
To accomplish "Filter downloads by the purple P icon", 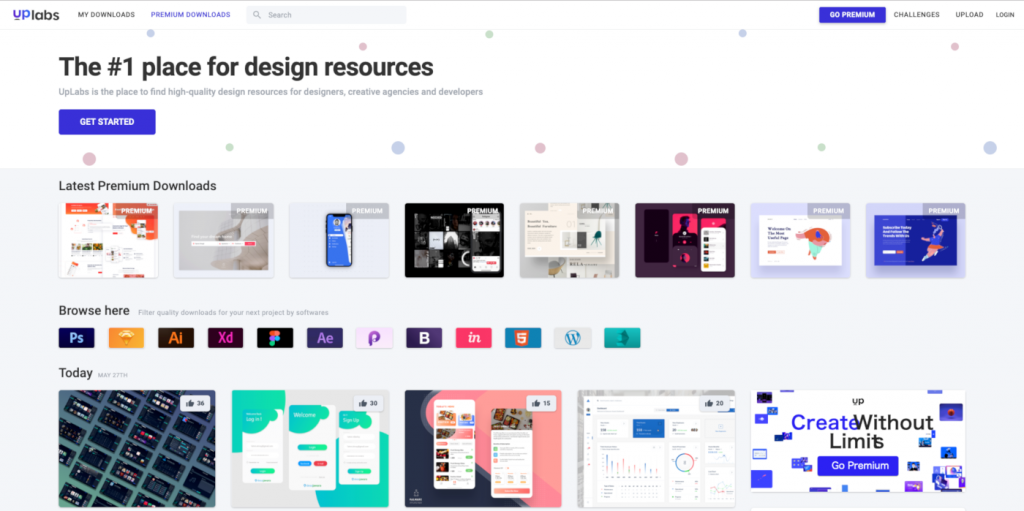I will click(x=374, y=338).
